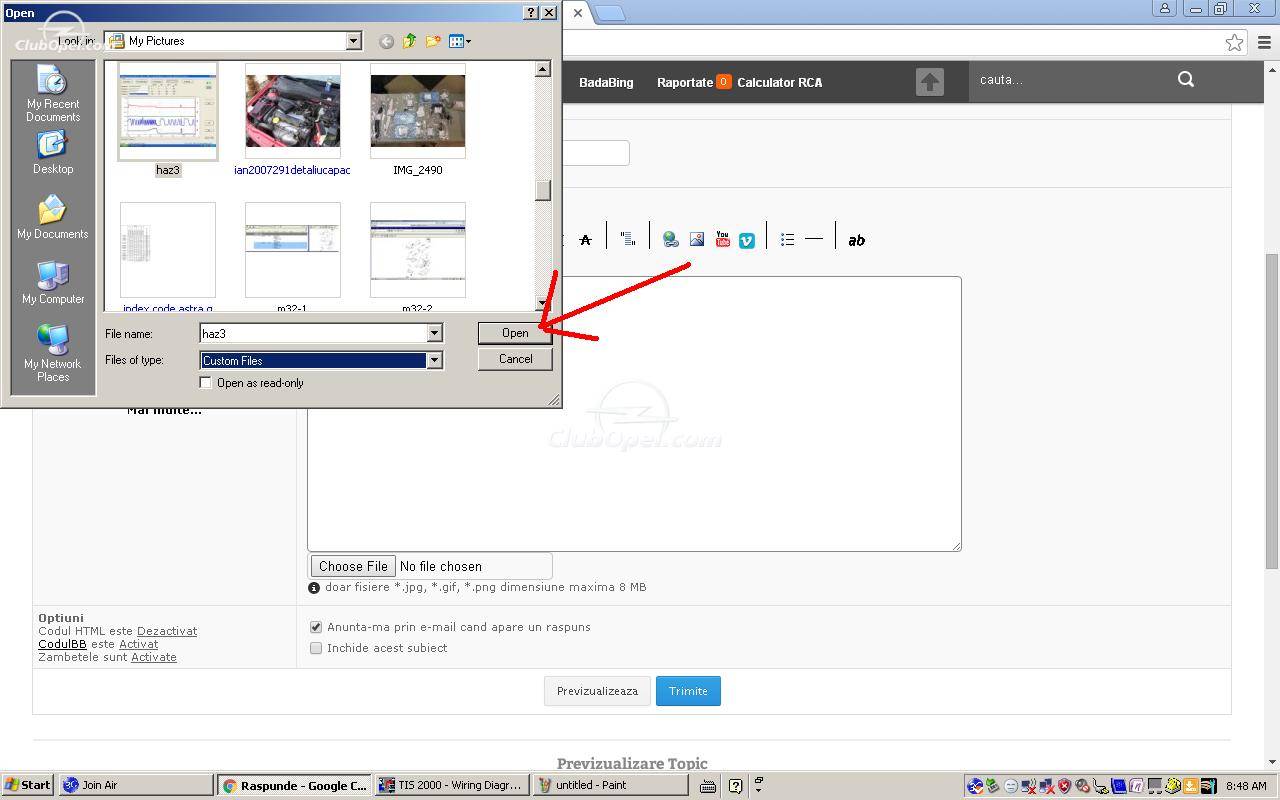1280x800 pixels.
Task: Click the insert link globe icon
Action: [x=671, y=240]
